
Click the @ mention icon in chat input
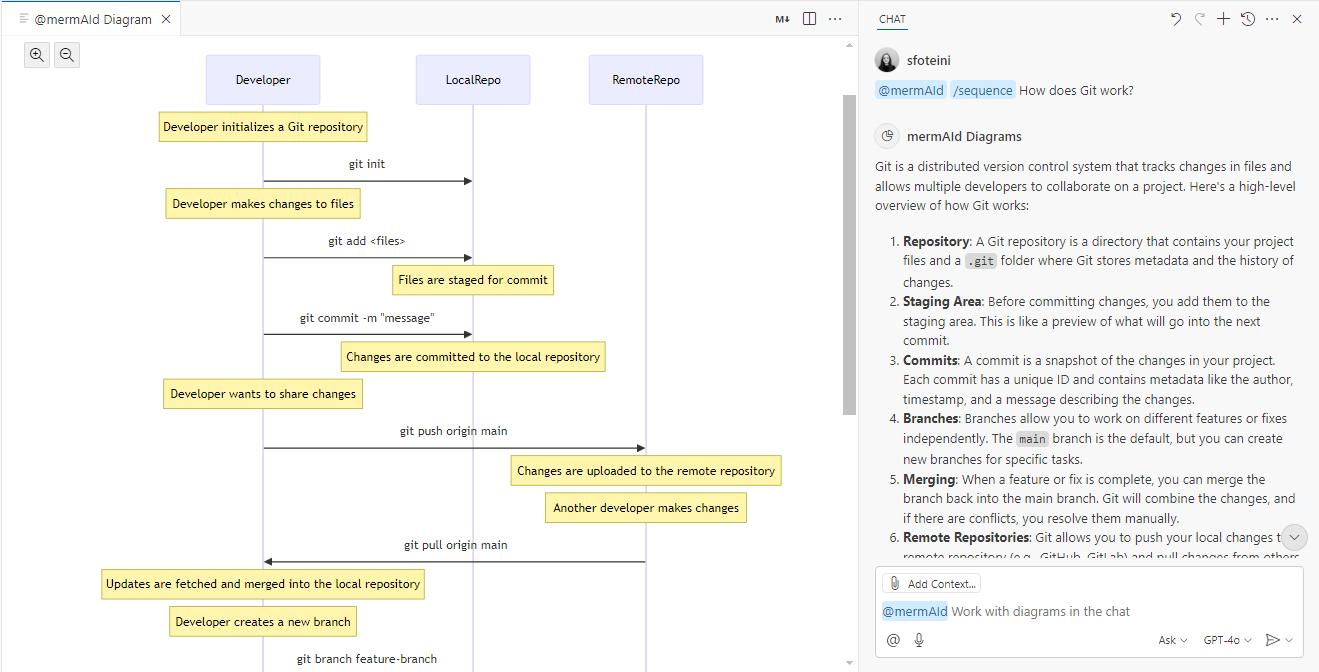(893, 640)
